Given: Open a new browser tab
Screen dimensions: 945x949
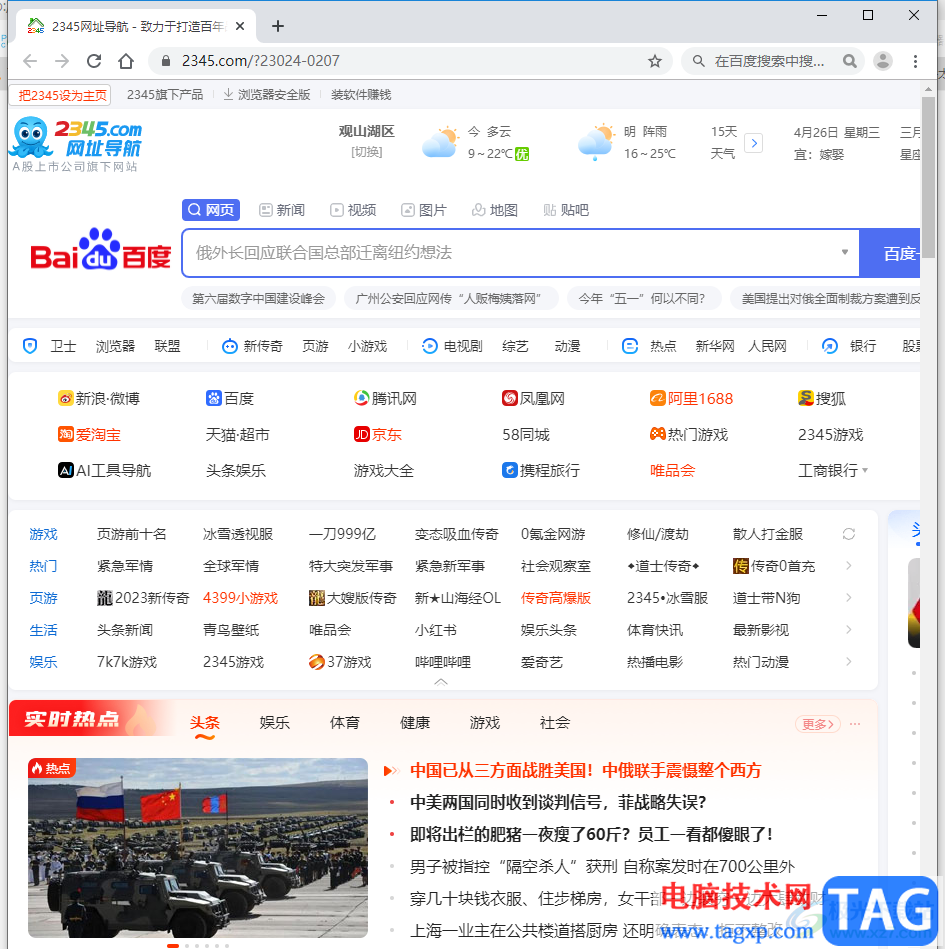Looking at the screenshot, I should 278,26.
